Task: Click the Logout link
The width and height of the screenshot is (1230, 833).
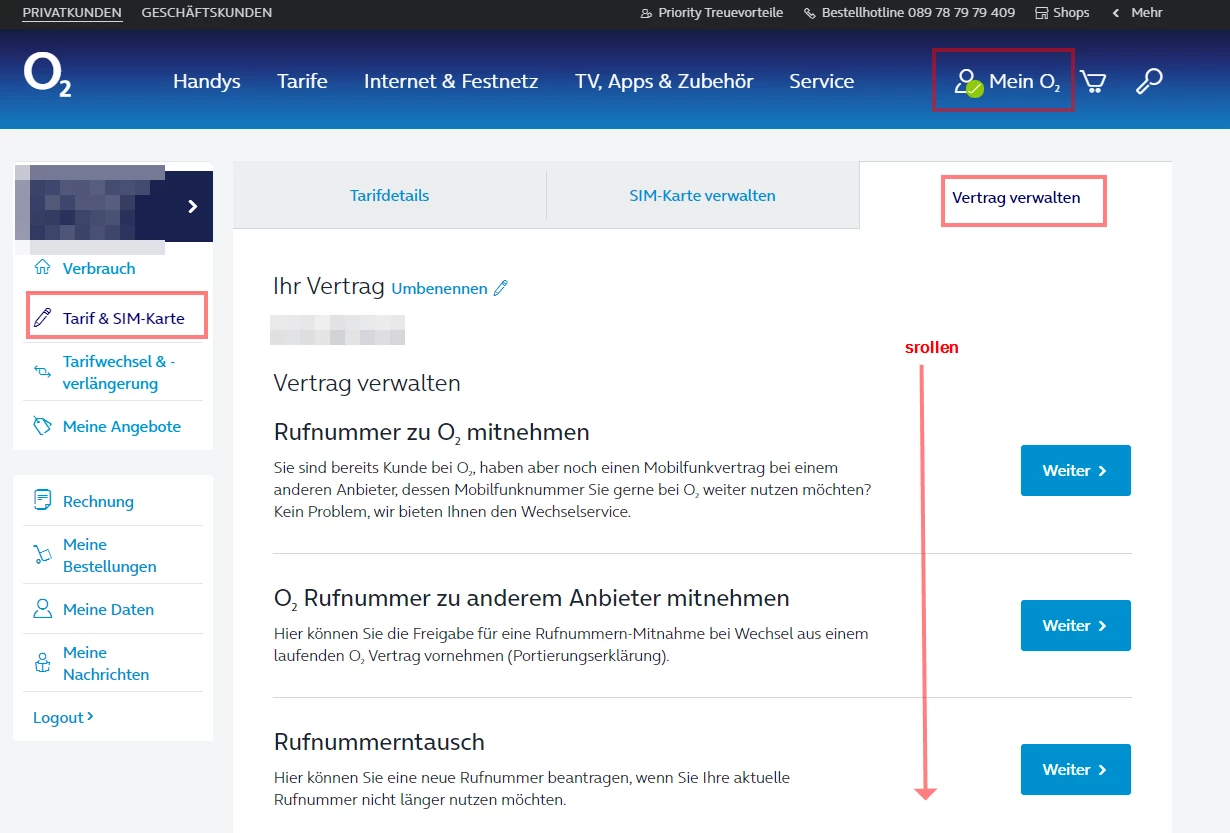Action: (63, 717)
